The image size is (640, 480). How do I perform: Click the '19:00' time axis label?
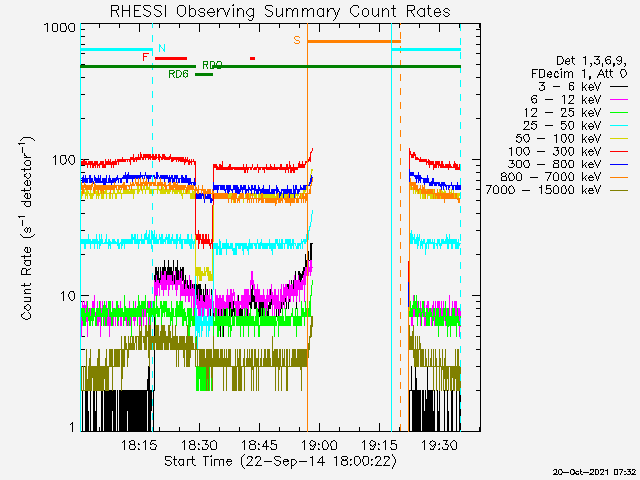pyautogui.click(x=319, y=445)
